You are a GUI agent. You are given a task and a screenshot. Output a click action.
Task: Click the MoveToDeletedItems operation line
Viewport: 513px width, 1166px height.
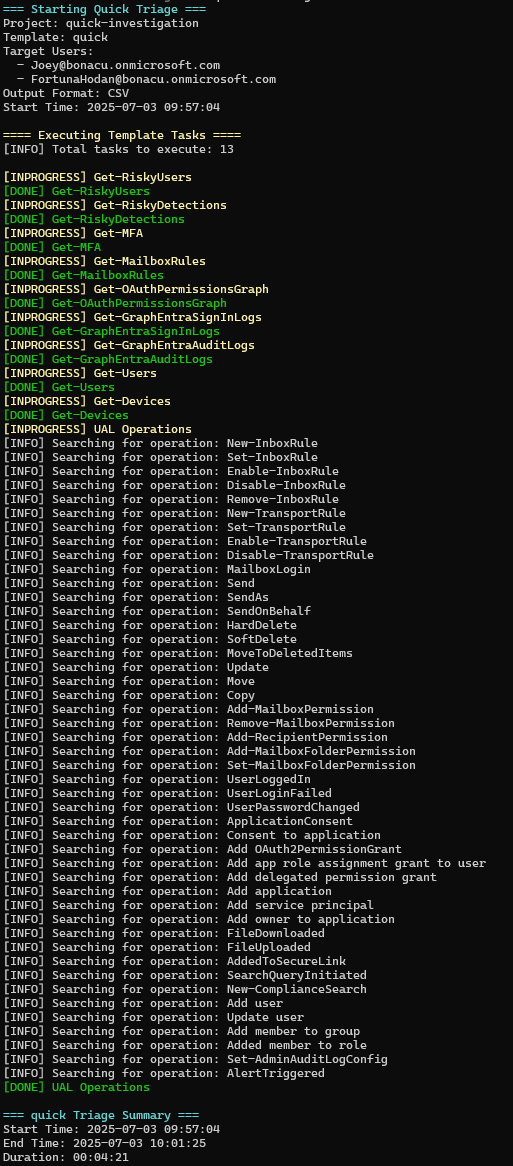(178, 654)
